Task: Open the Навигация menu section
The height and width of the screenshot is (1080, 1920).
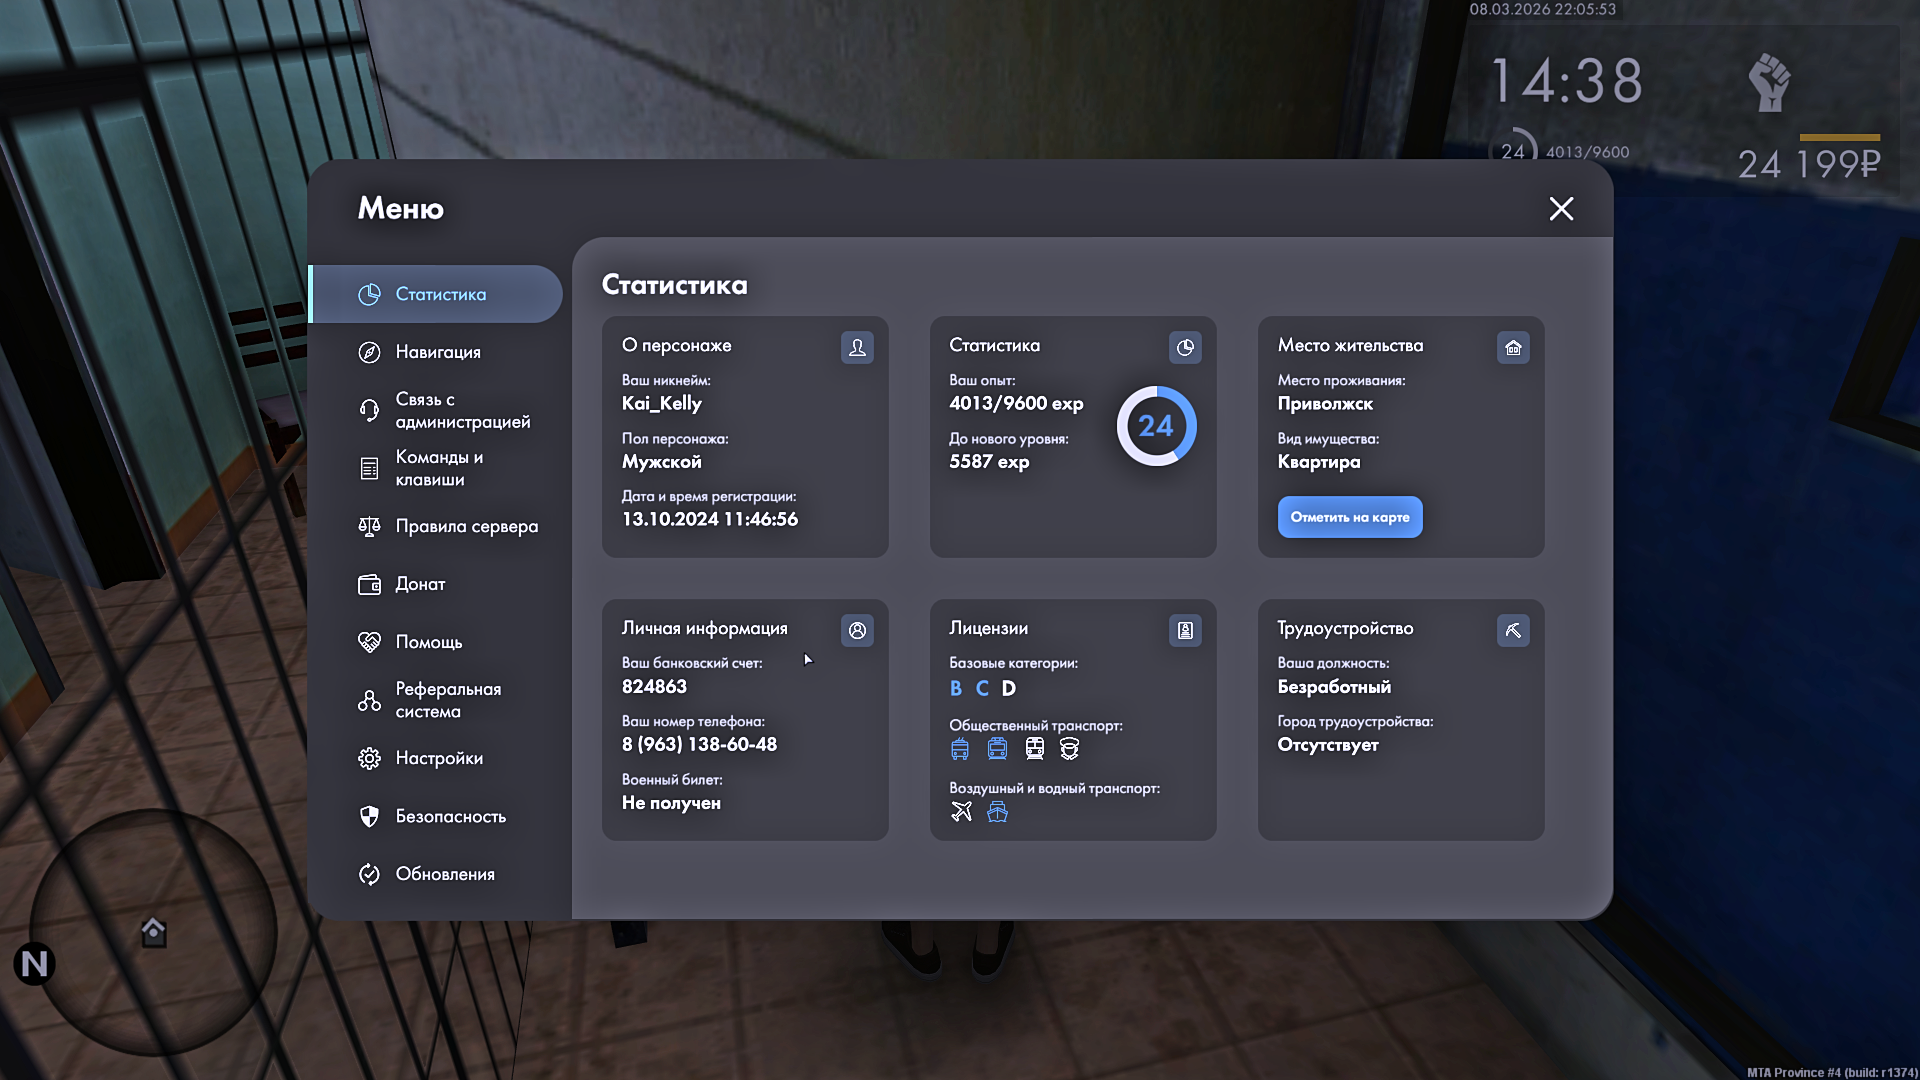Action: click(437, 352)
